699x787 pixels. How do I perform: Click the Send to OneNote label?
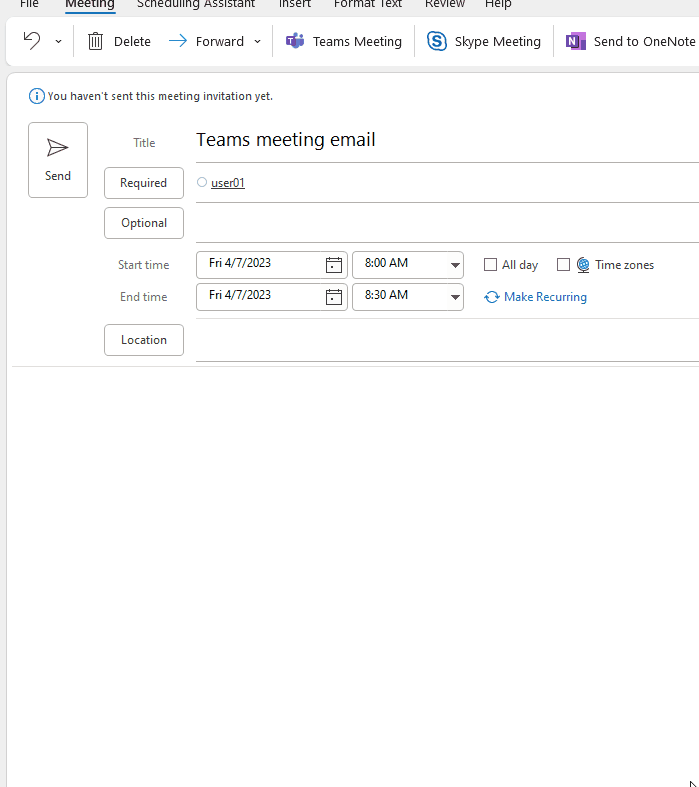pyautogui.click(x=645, y=42)
